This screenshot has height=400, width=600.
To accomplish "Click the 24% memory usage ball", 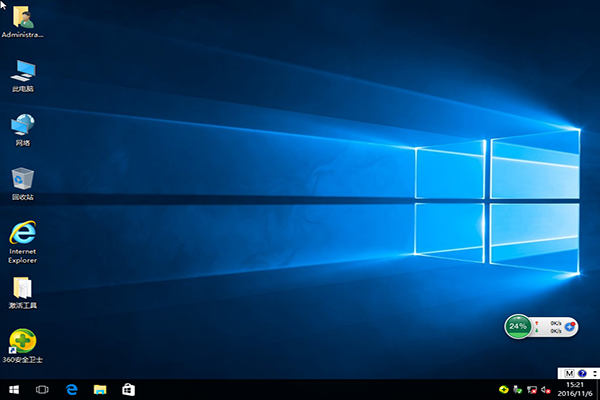I will [x=518, y=326].
